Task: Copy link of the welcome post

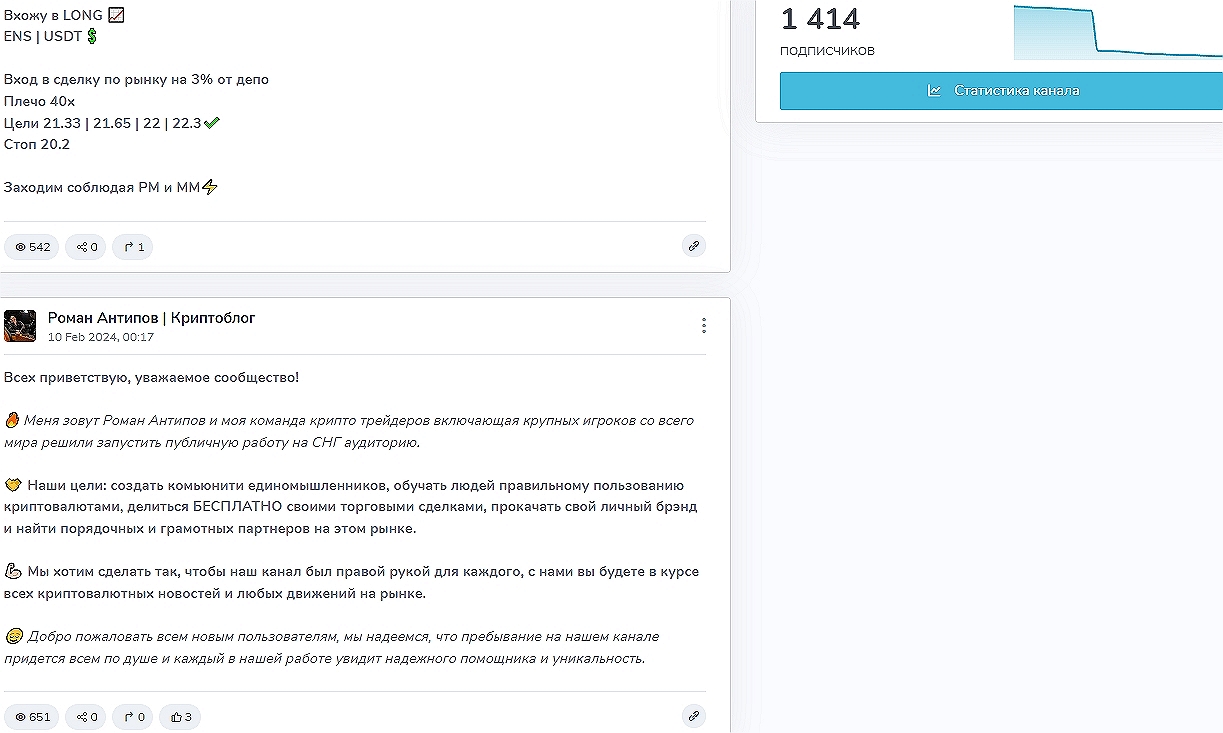Action: coord(693,715)
